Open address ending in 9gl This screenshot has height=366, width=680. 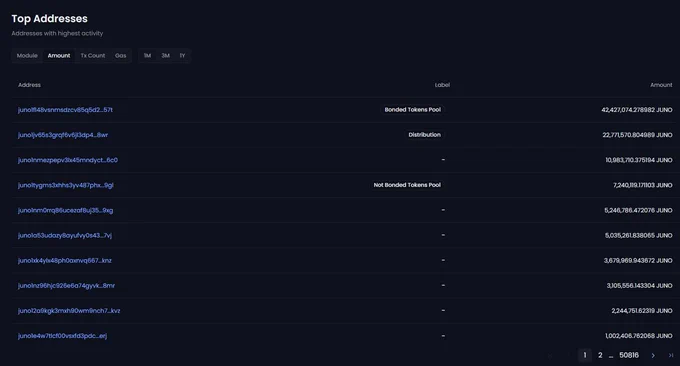click(65, 185)
